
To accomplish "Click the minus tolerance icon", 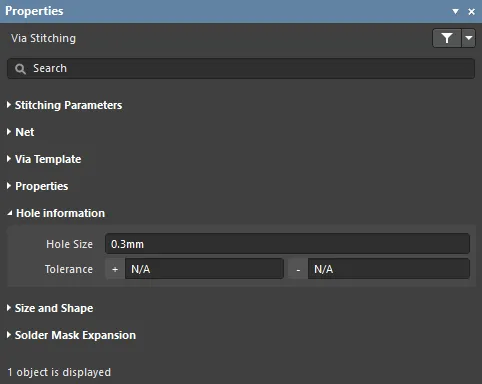I will 298,269.
